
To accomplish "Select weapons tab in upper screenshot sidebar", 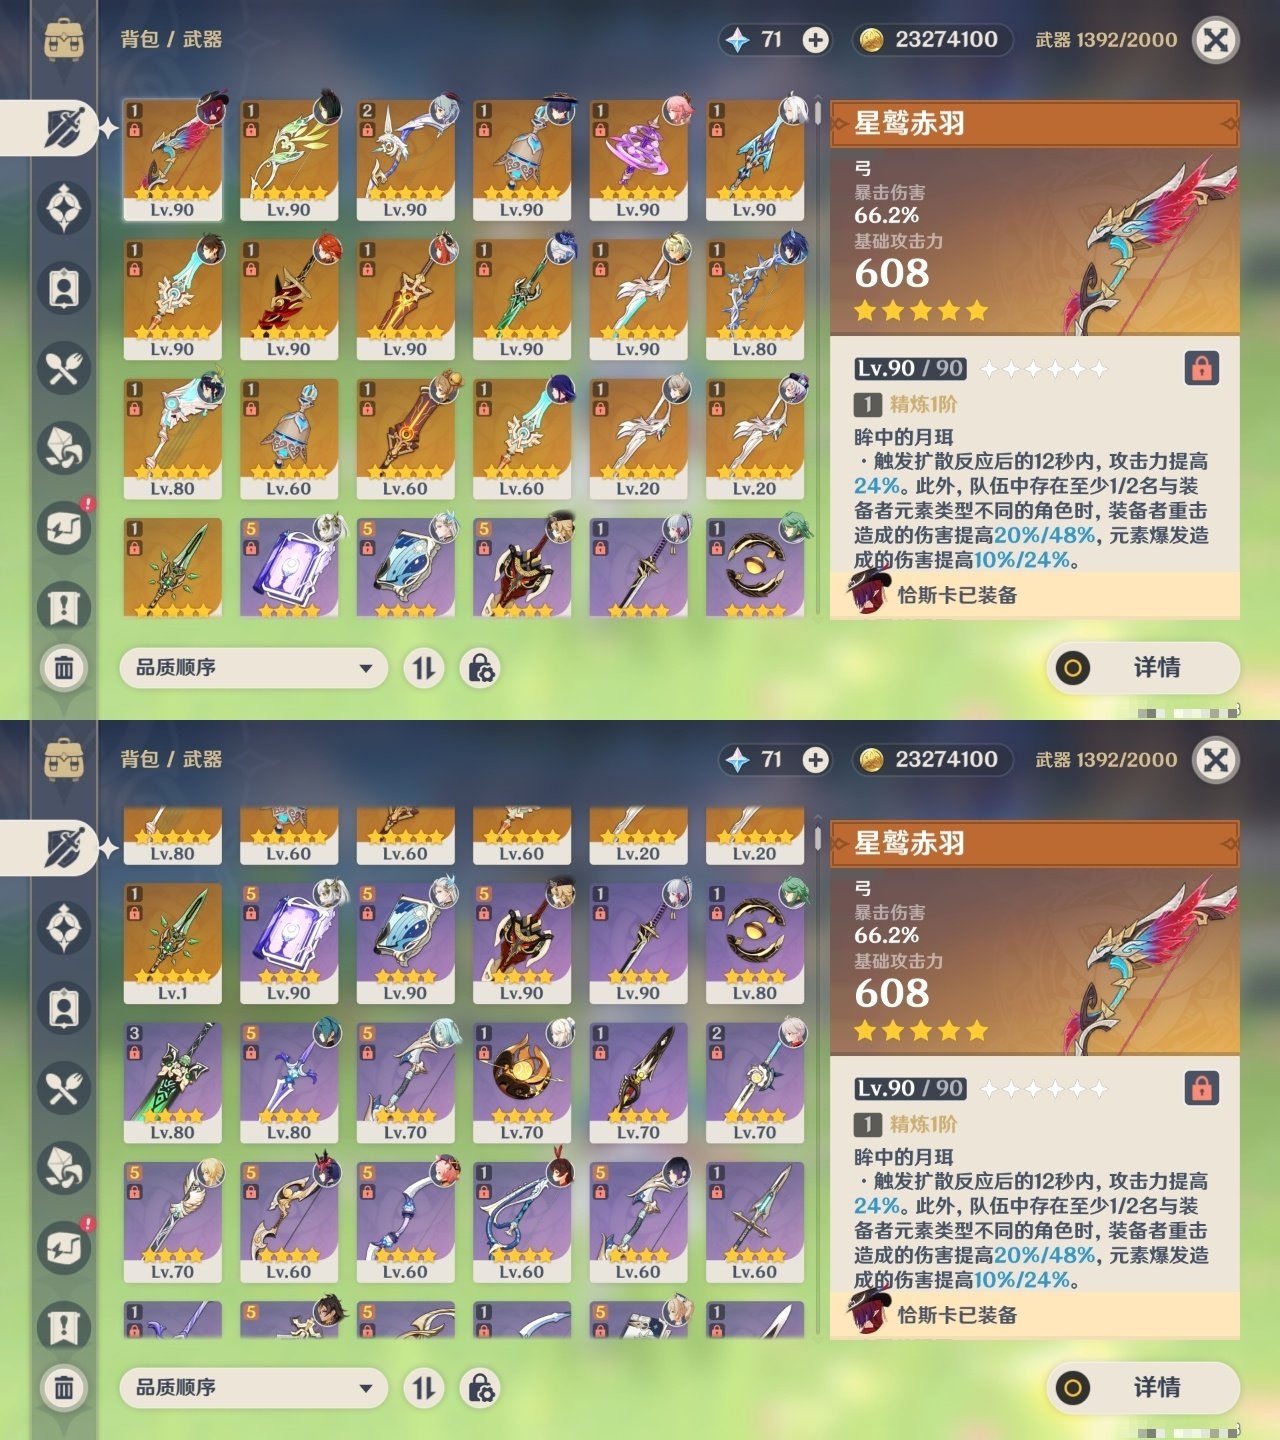I will [x=62, y=128].
